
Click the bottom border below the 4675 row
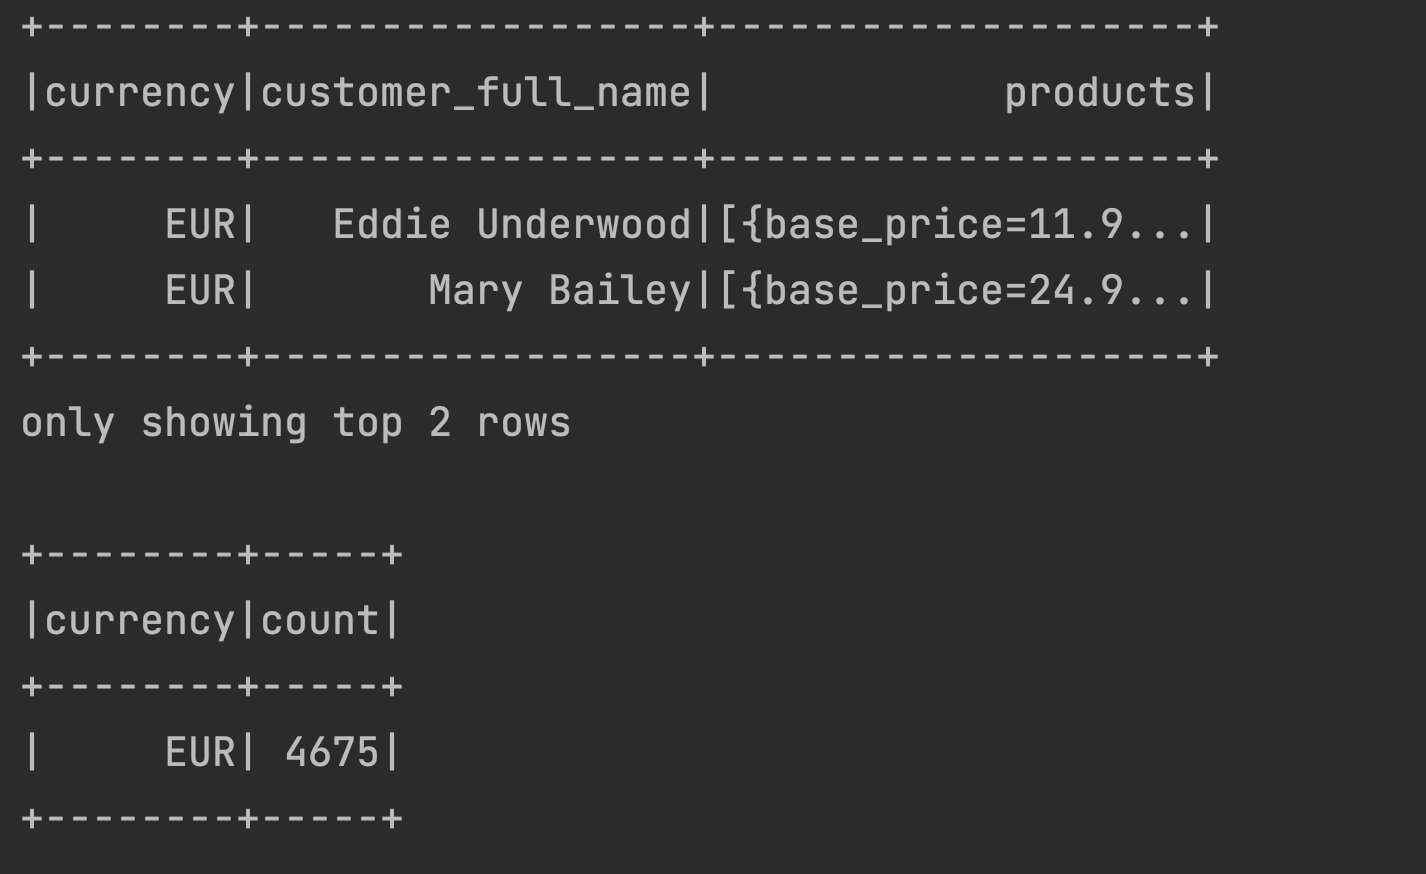tap(212, 819)
